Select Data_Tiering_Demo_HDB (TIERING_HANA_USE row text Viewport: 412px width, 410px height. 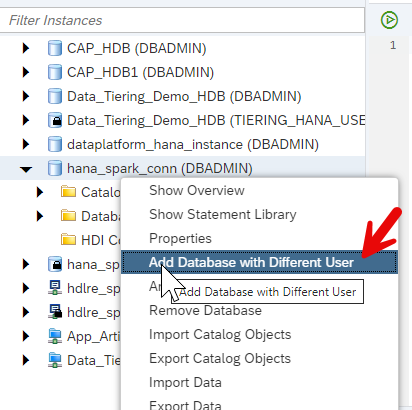[x=216, y=120]
